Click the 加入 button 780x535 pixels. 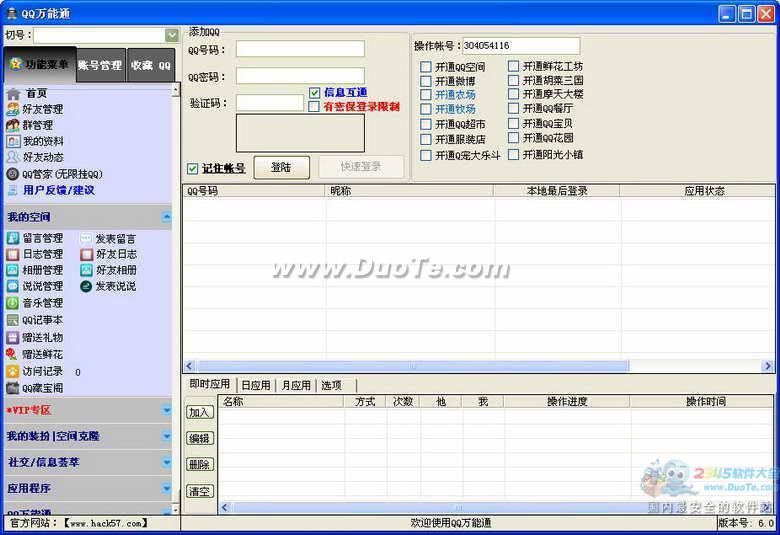tap(200, 413)
